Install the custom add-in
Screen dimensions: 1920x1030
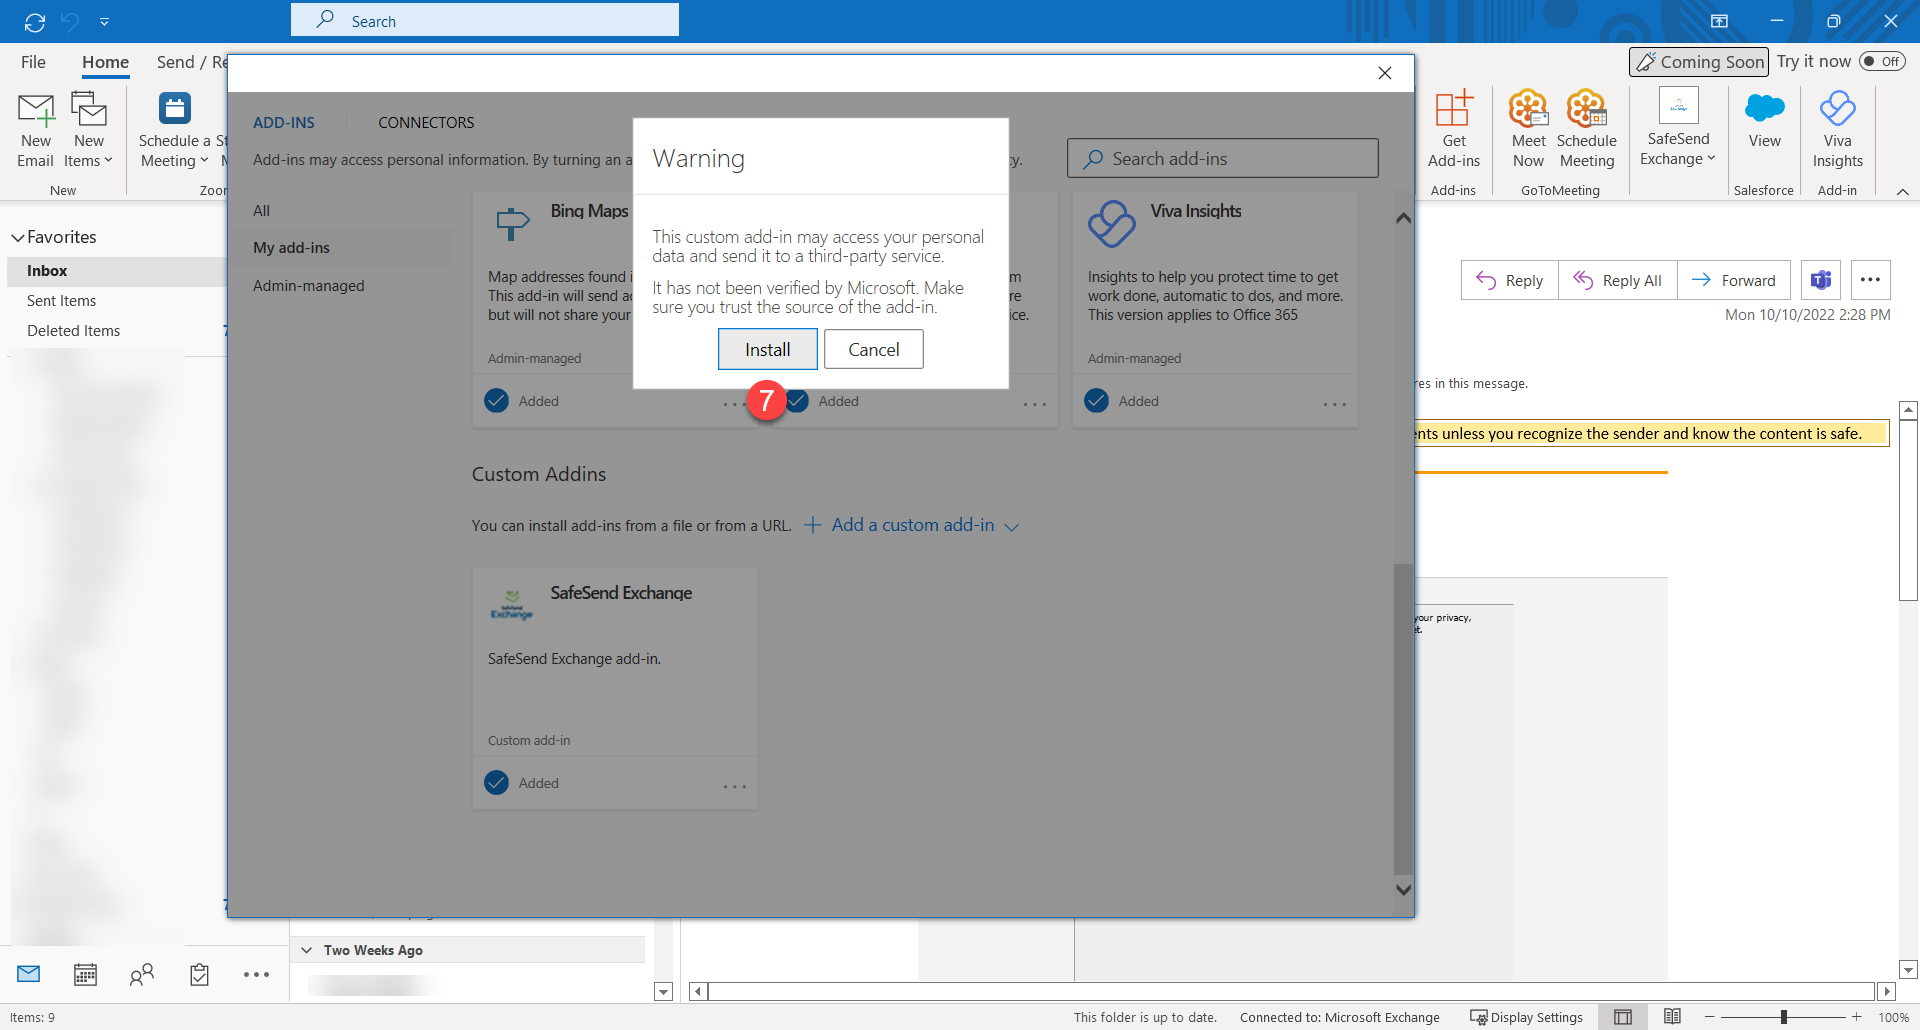point(767,349)
